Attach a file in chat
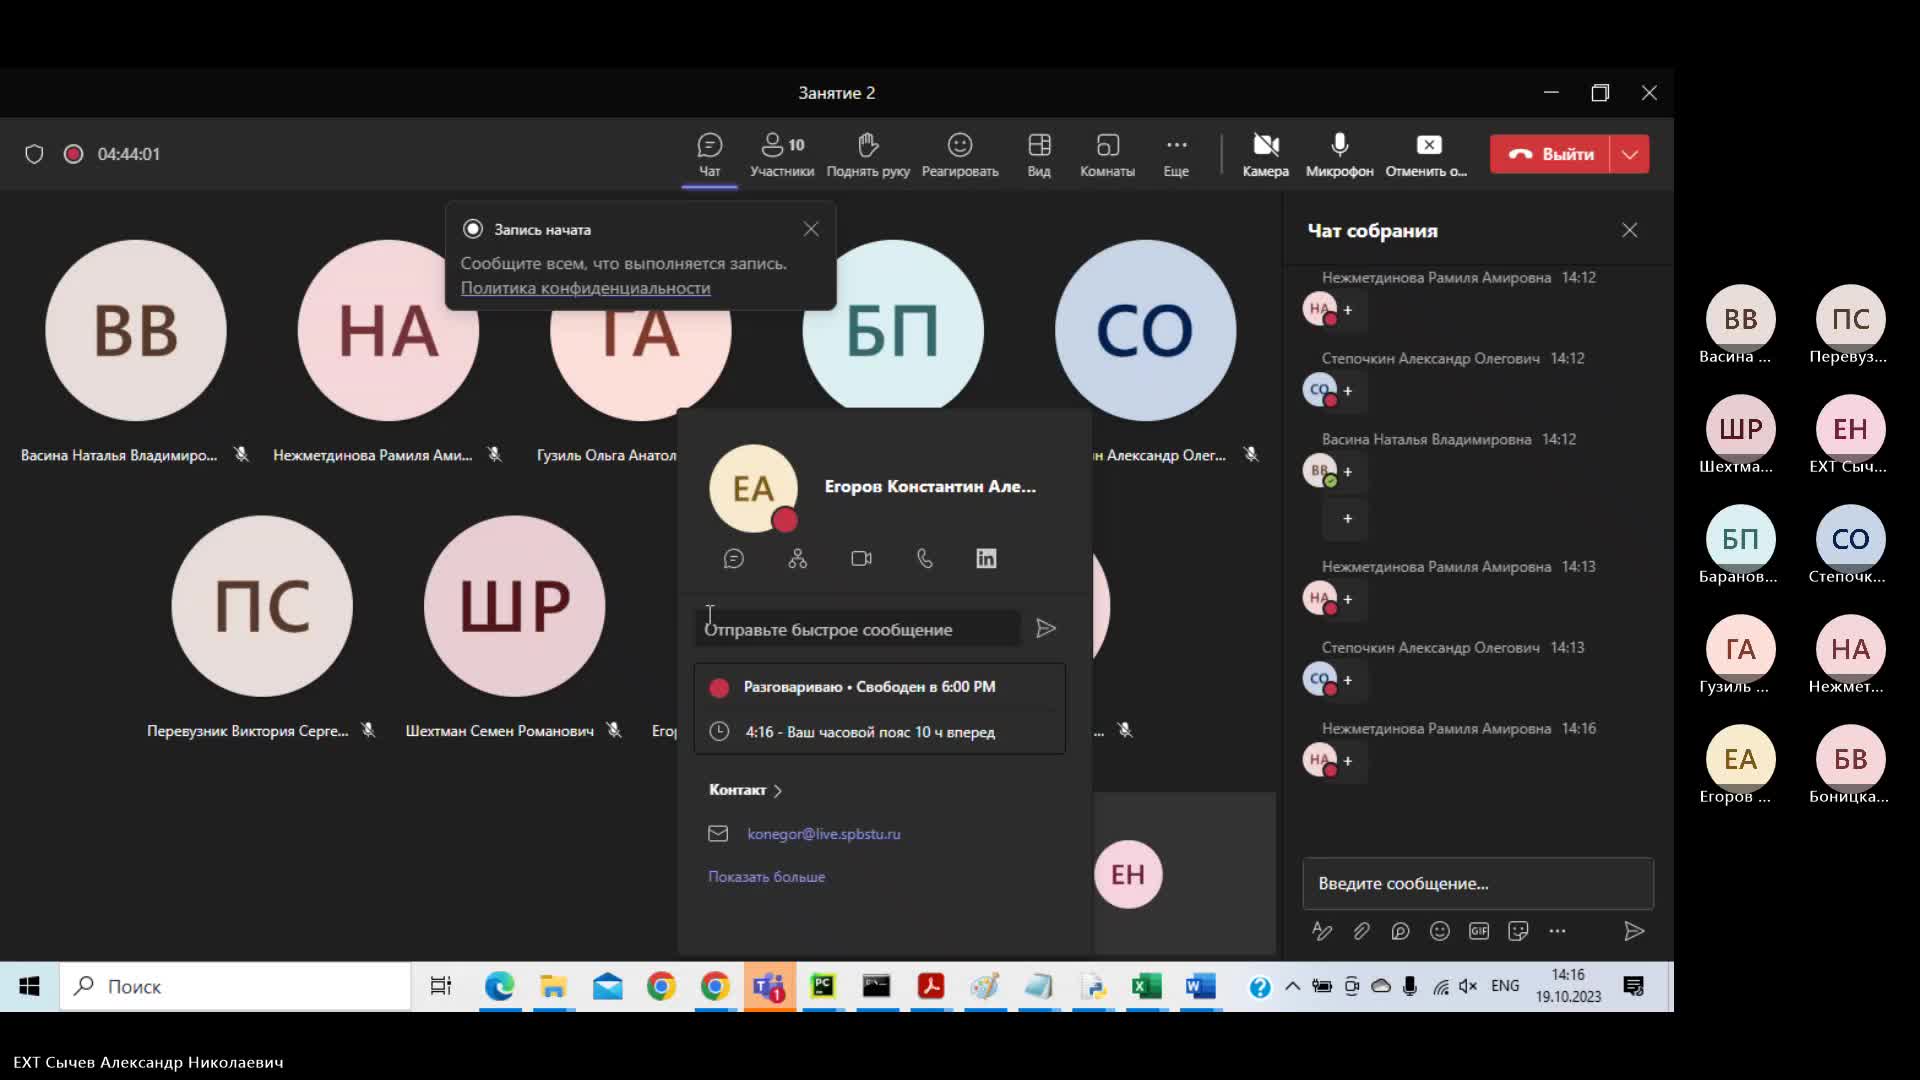Image resolution: width=1920 pixels, height=1080 pixels. (1361, 931)
